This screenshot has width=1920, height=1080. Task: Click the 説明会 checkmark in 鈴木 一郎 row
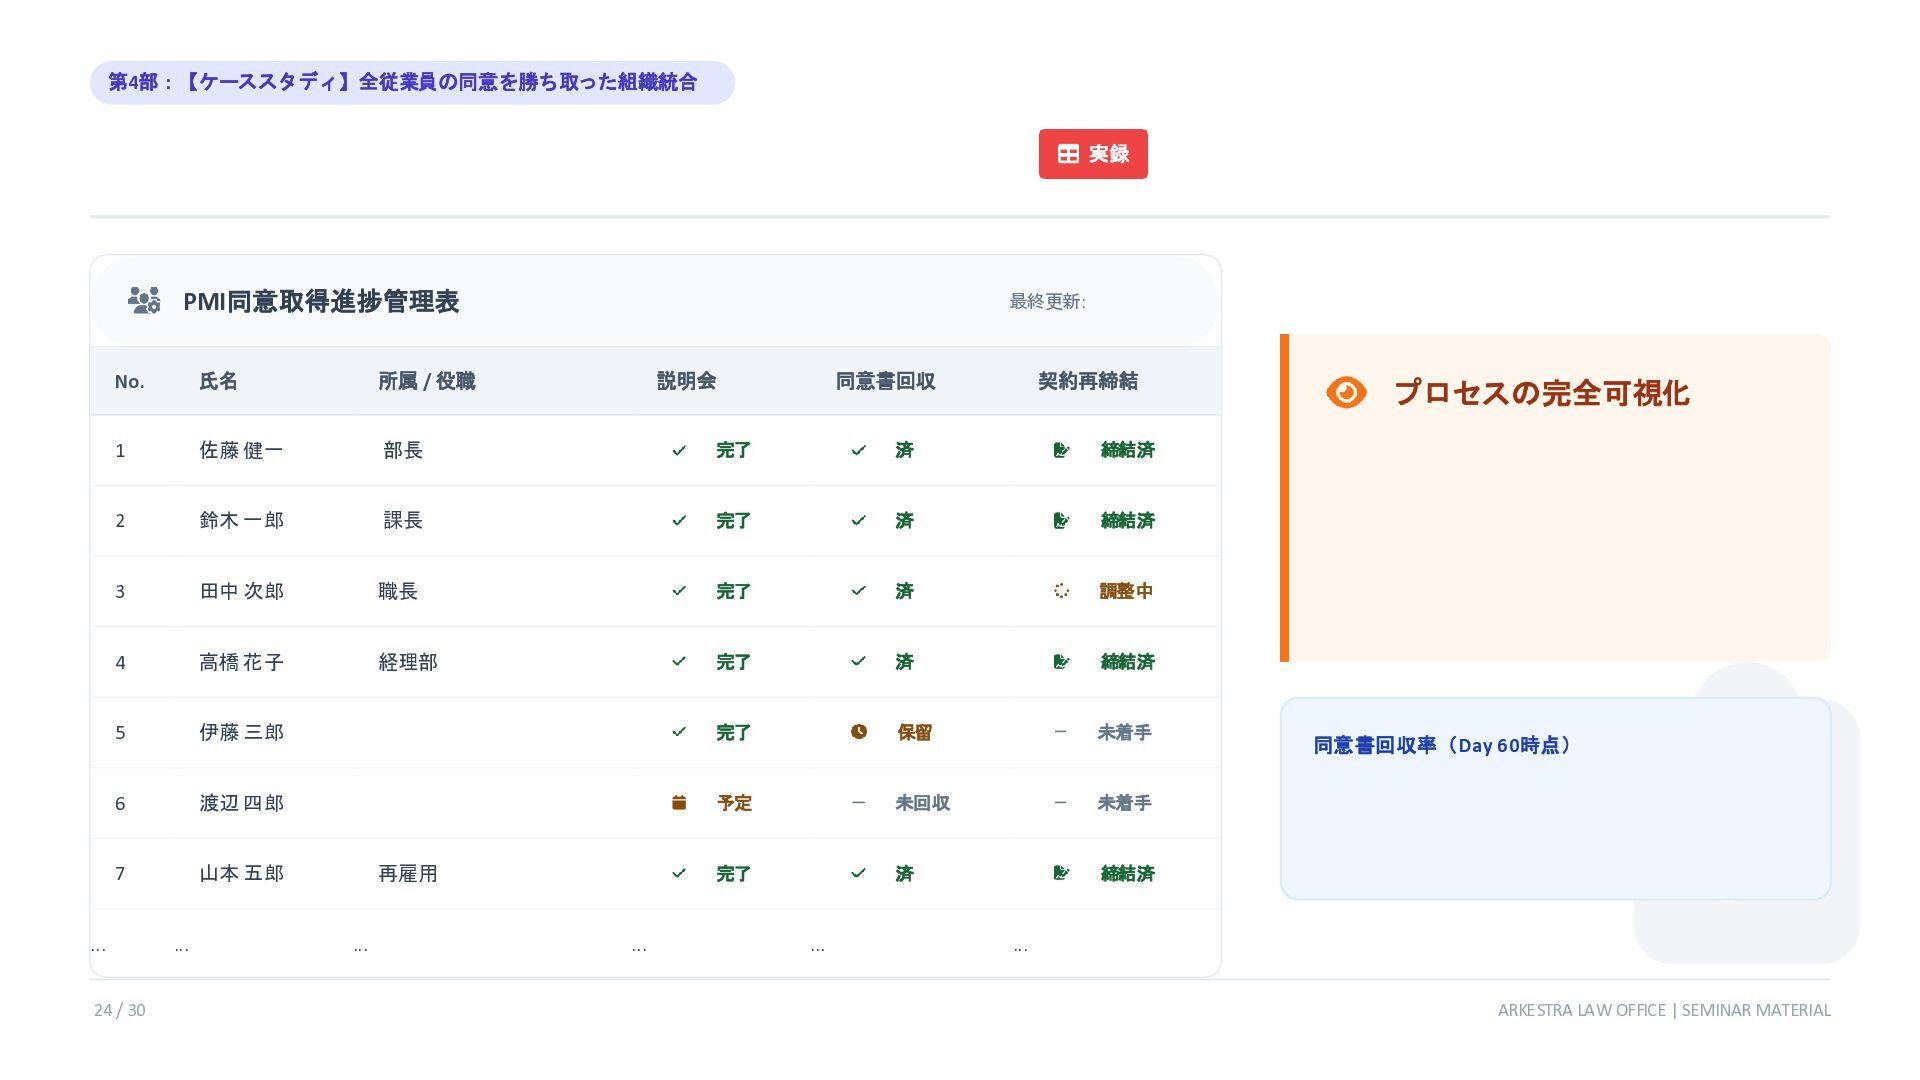[679, 520]
